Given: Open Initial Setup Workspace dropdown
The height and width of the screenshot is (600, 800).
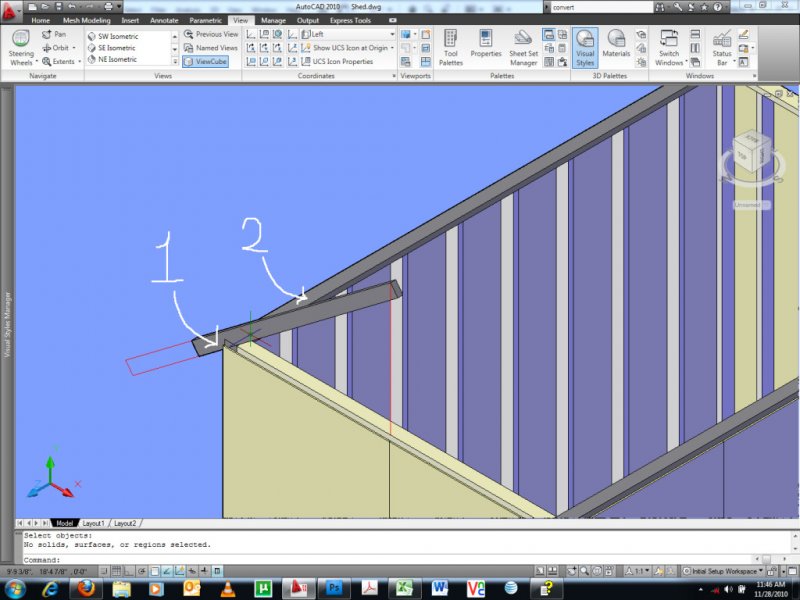Looking at the screenshot, I should [723, 571].
